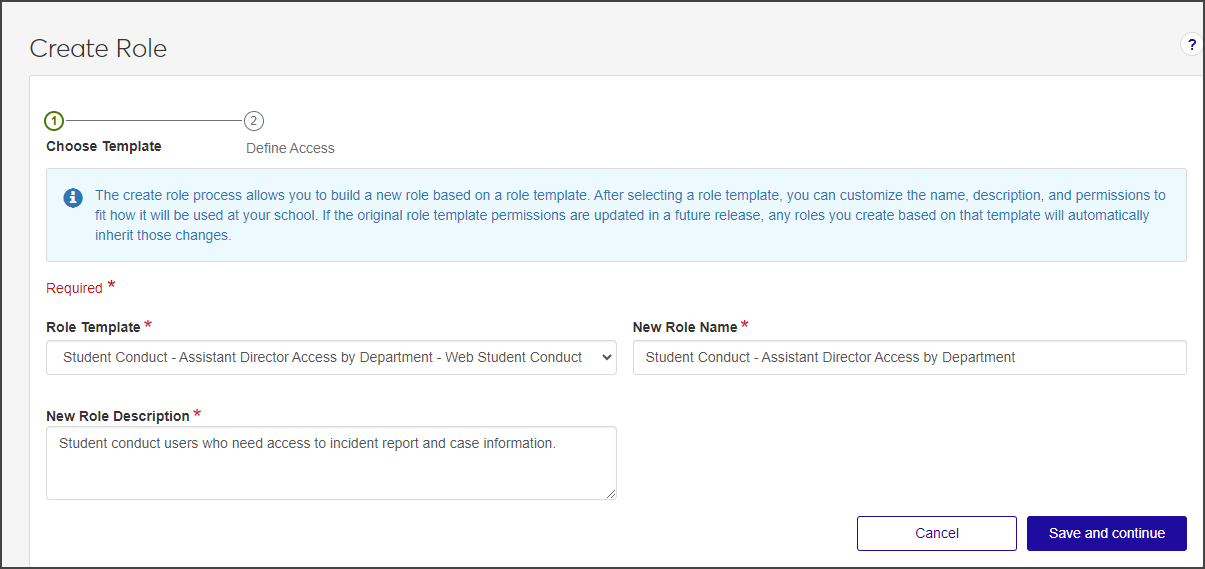
Task: Click the New Role Name field label
Action: (685, 327)
